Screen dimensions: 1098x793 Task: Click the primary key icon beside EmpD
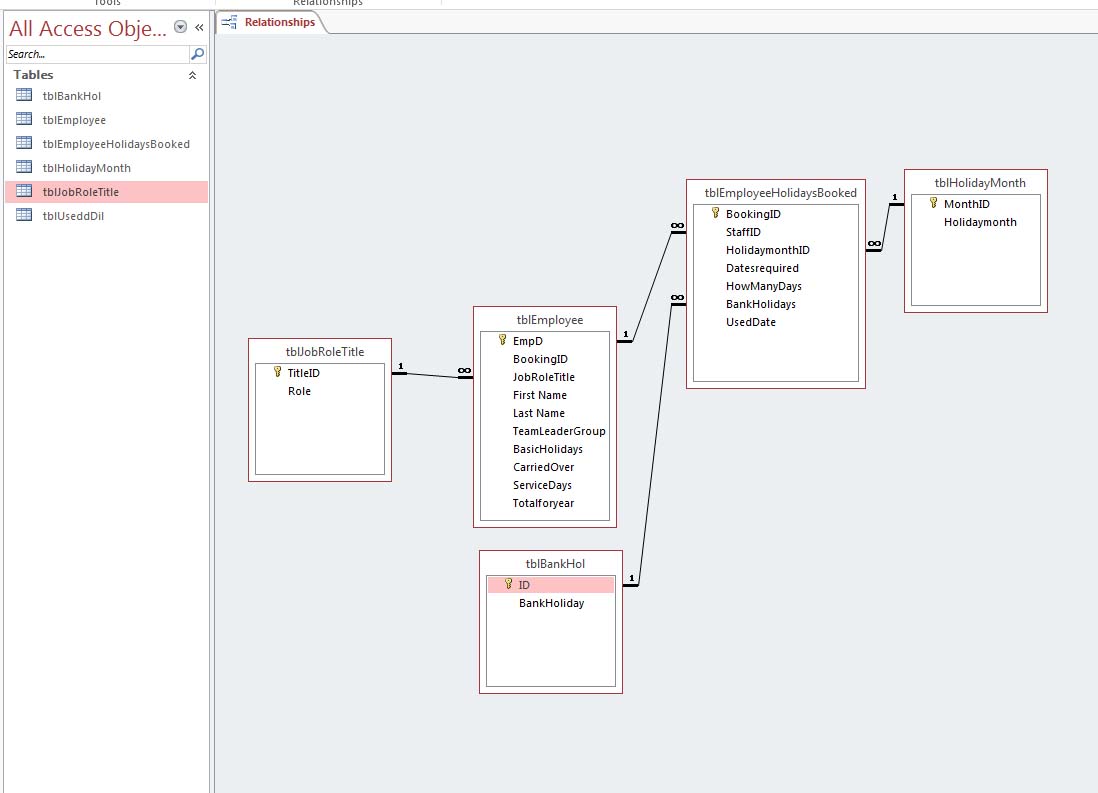click(x=502, y=340)
